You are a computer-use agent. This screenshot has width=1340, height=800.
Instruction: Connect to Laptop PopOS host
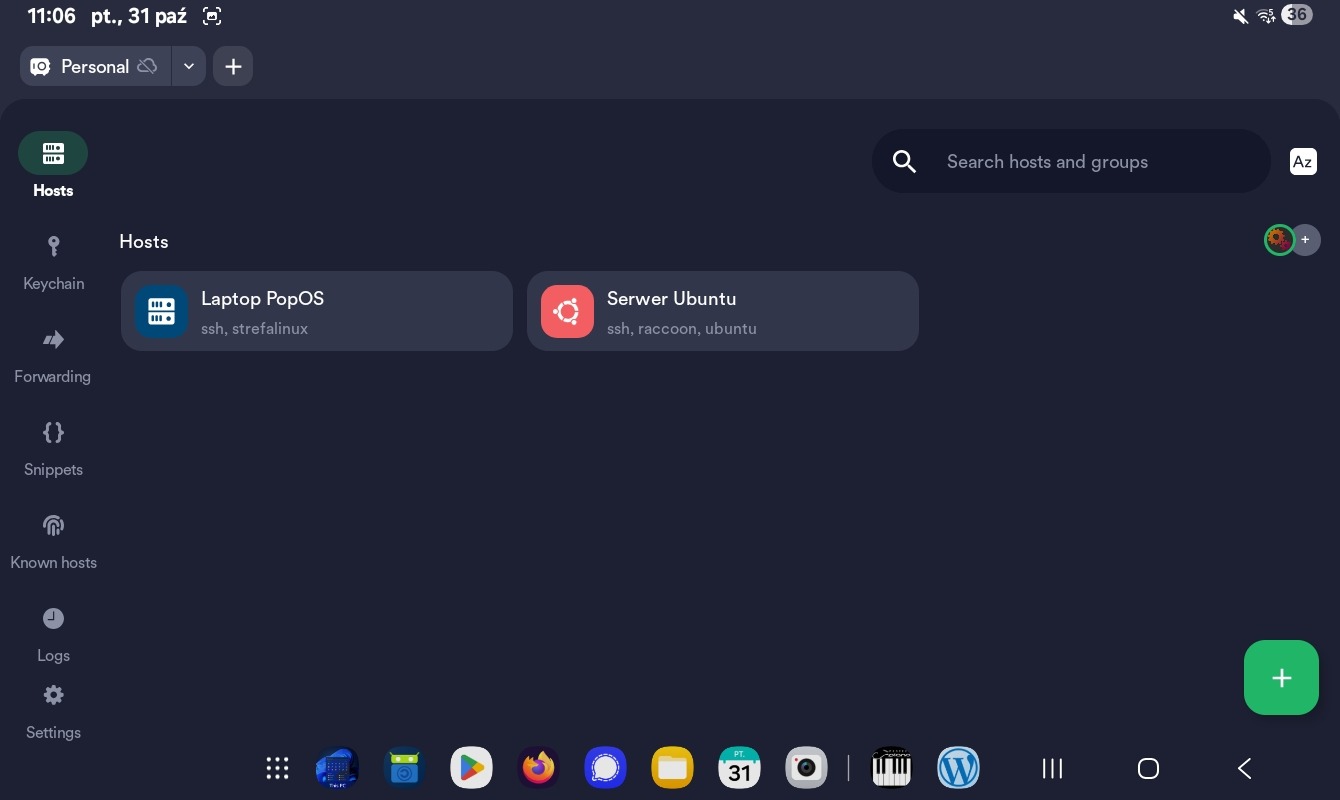coord(317,311)
